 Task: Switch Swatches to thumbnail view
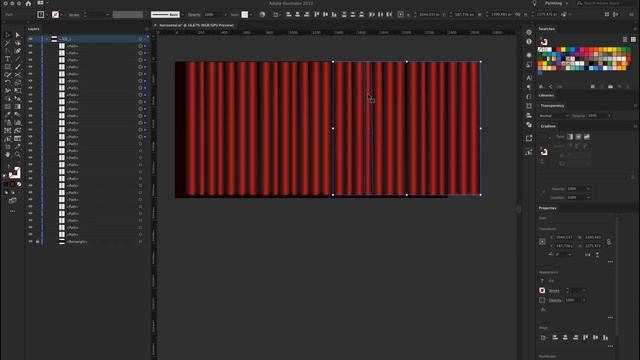633,40
